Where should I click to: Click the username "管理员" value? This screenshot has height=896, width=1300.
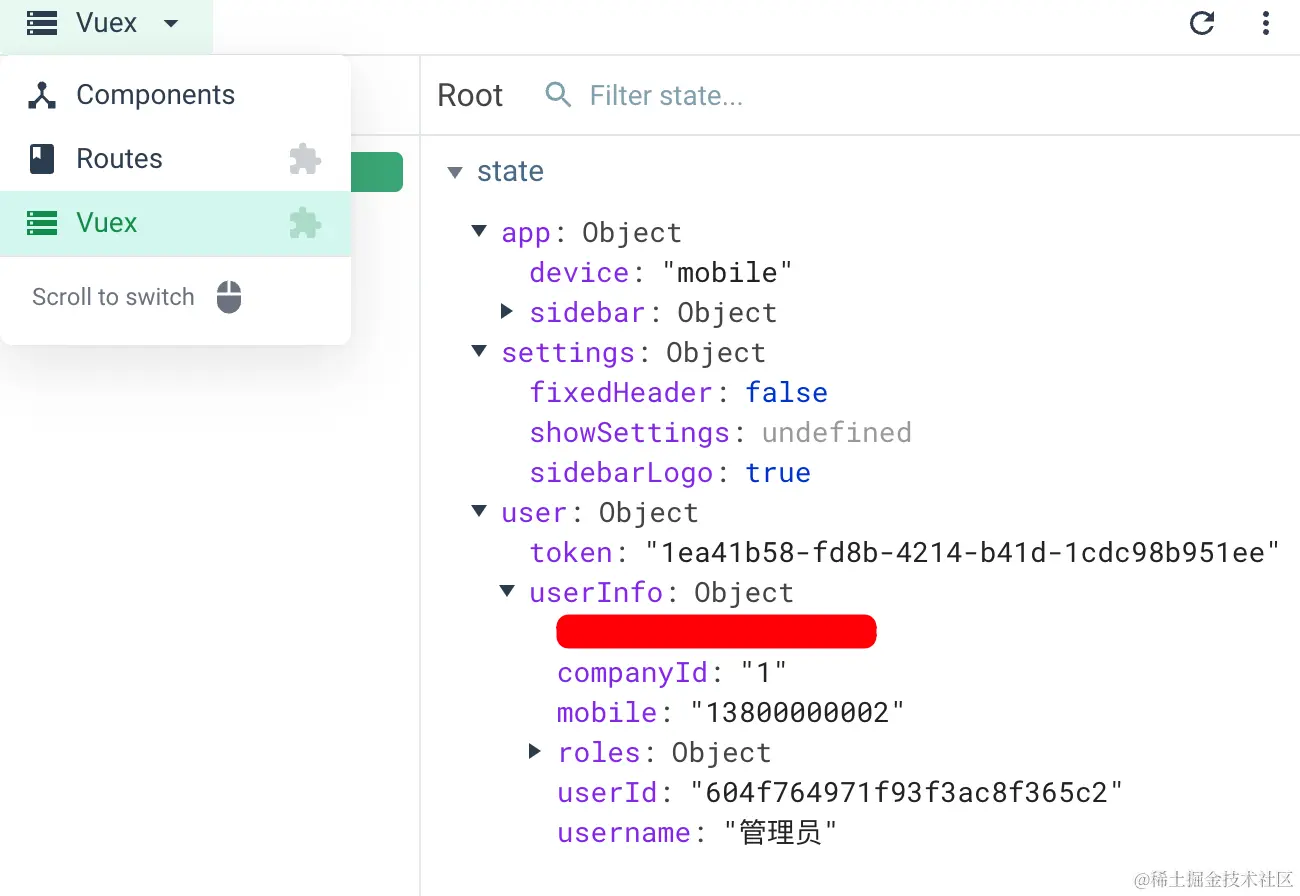point(780,833)
